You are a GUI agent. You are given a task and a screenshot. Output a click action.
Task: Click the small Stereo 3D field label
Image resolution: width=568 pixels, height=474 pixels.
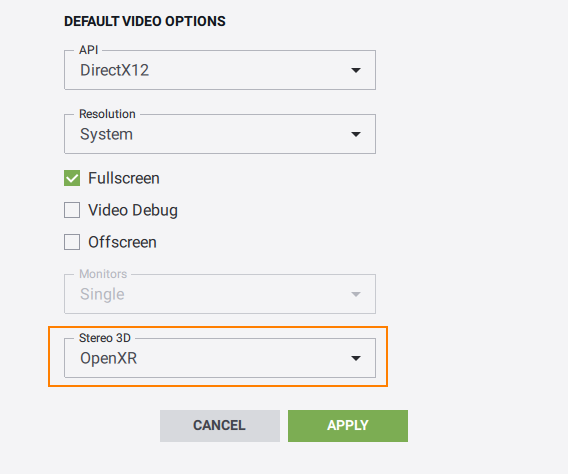105,338
